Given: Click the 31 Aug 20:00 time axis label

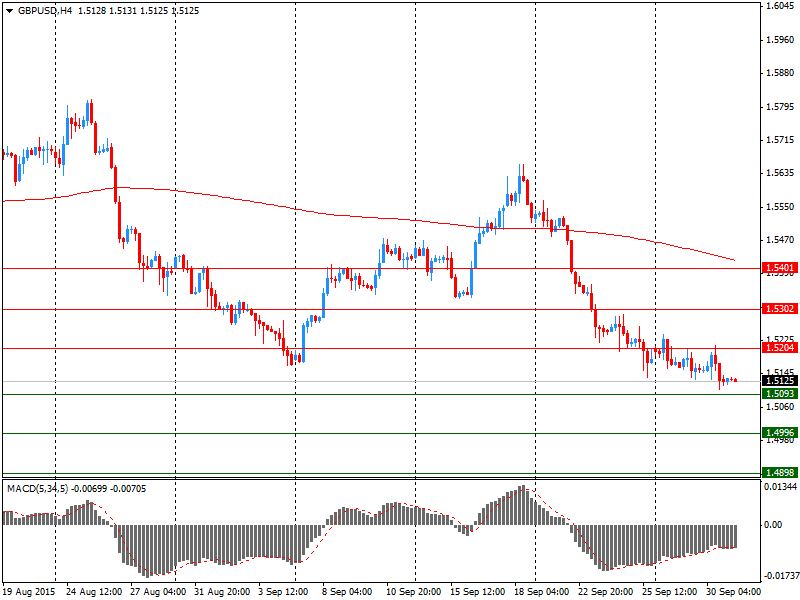Looking at the screenshot, I should [222, 592].
